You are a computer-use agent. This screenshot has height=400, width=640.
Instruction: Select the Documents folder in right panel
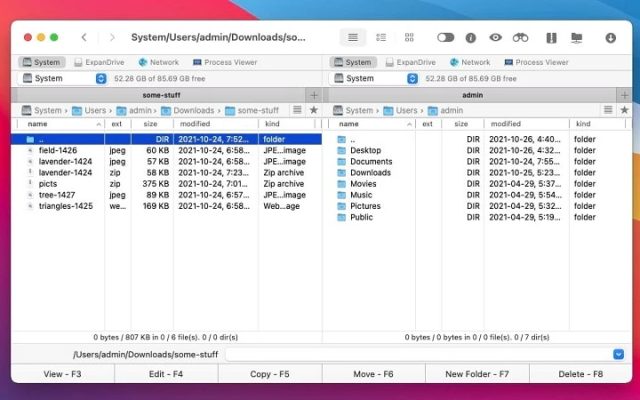[x=371, y=161]
